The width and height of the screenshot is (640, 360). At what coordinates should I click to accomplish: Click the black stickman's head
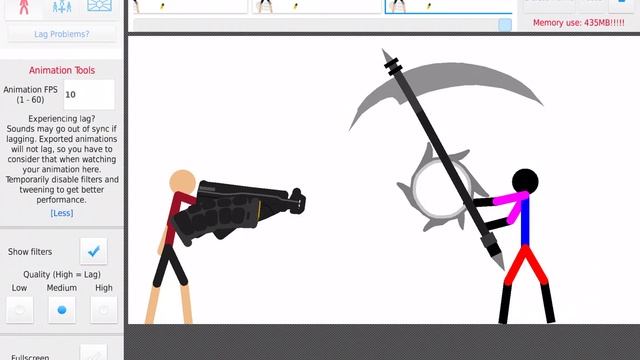525,181
